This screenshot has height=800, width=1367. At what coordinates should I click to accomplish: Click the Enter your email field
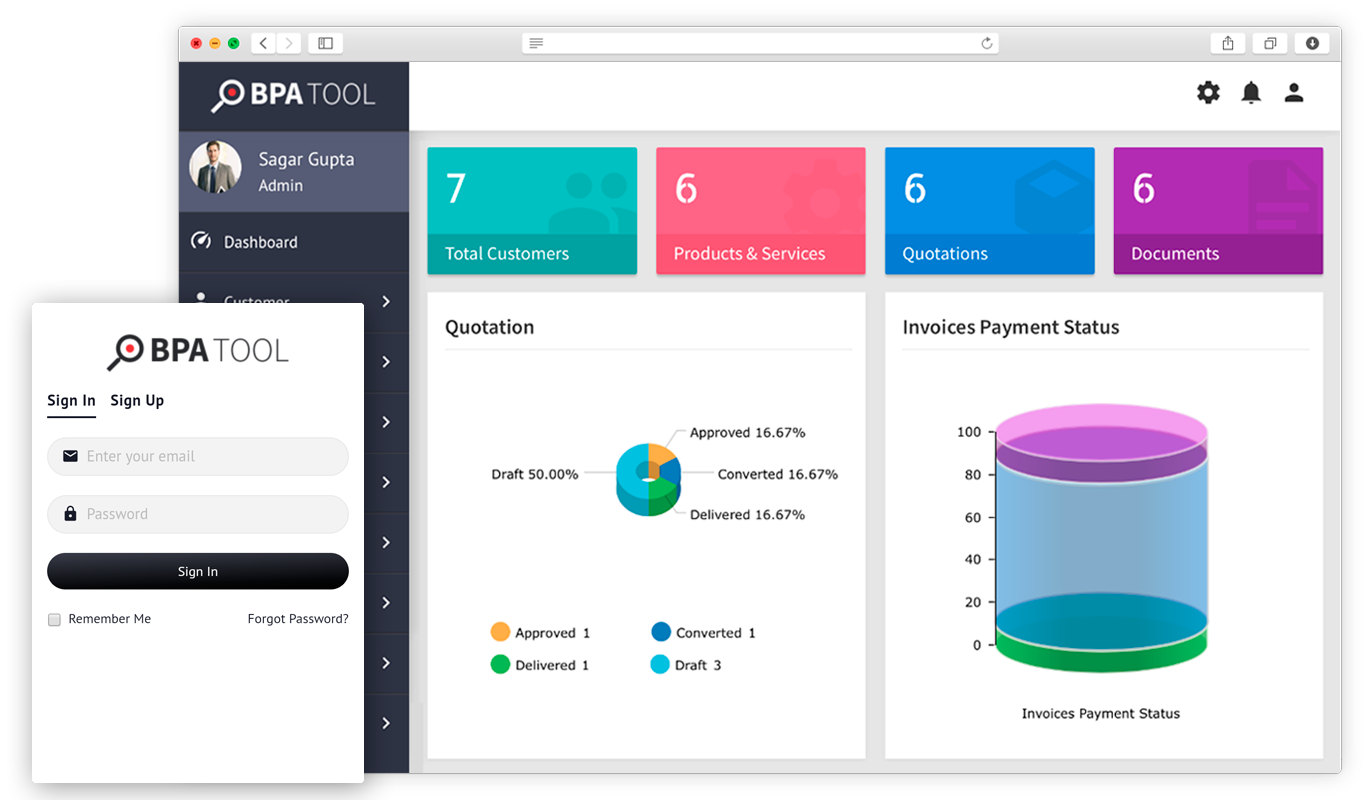(197, 456)
